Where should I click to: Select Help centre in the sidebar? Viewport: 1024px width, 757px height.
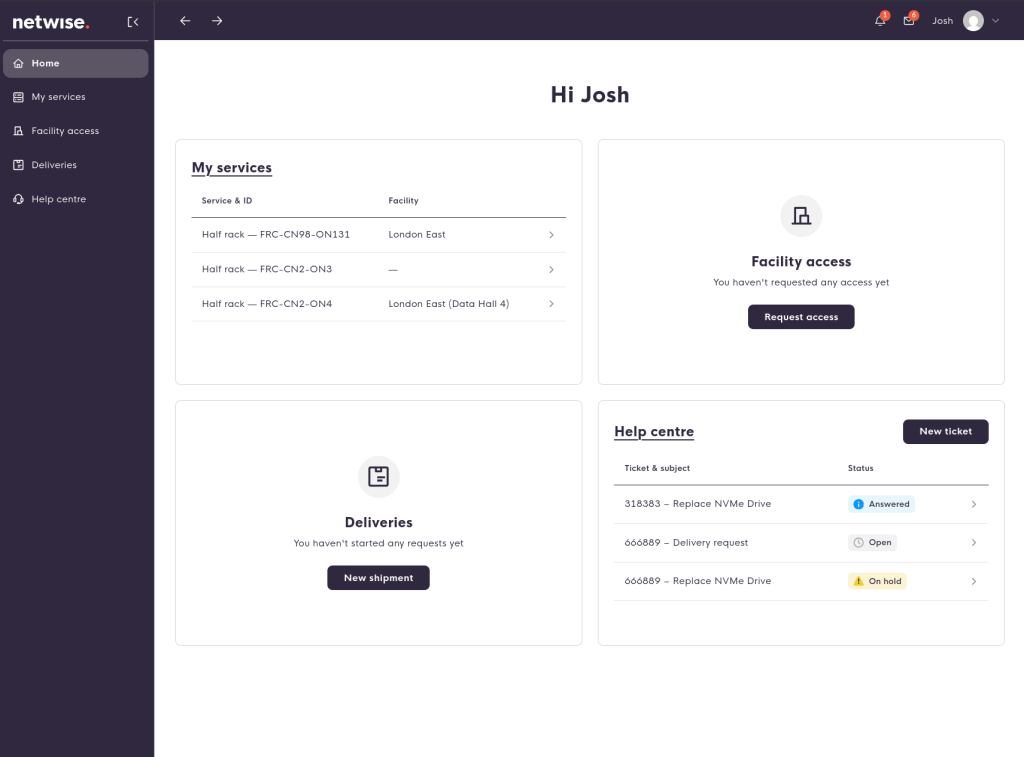tap(58, 199)
